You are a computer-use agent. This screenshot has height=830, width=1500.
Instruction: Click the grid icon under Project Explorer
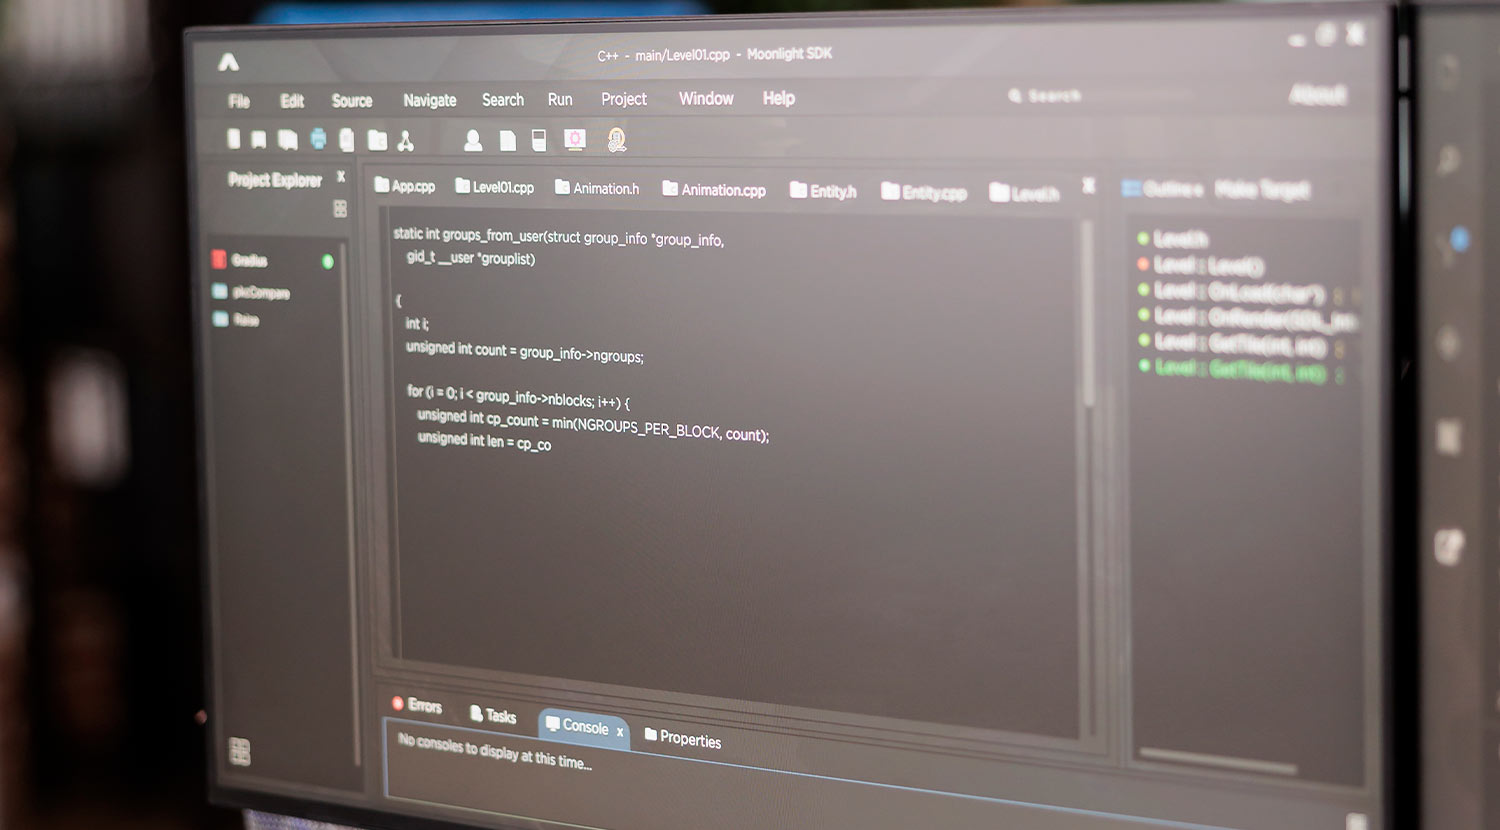340,209
